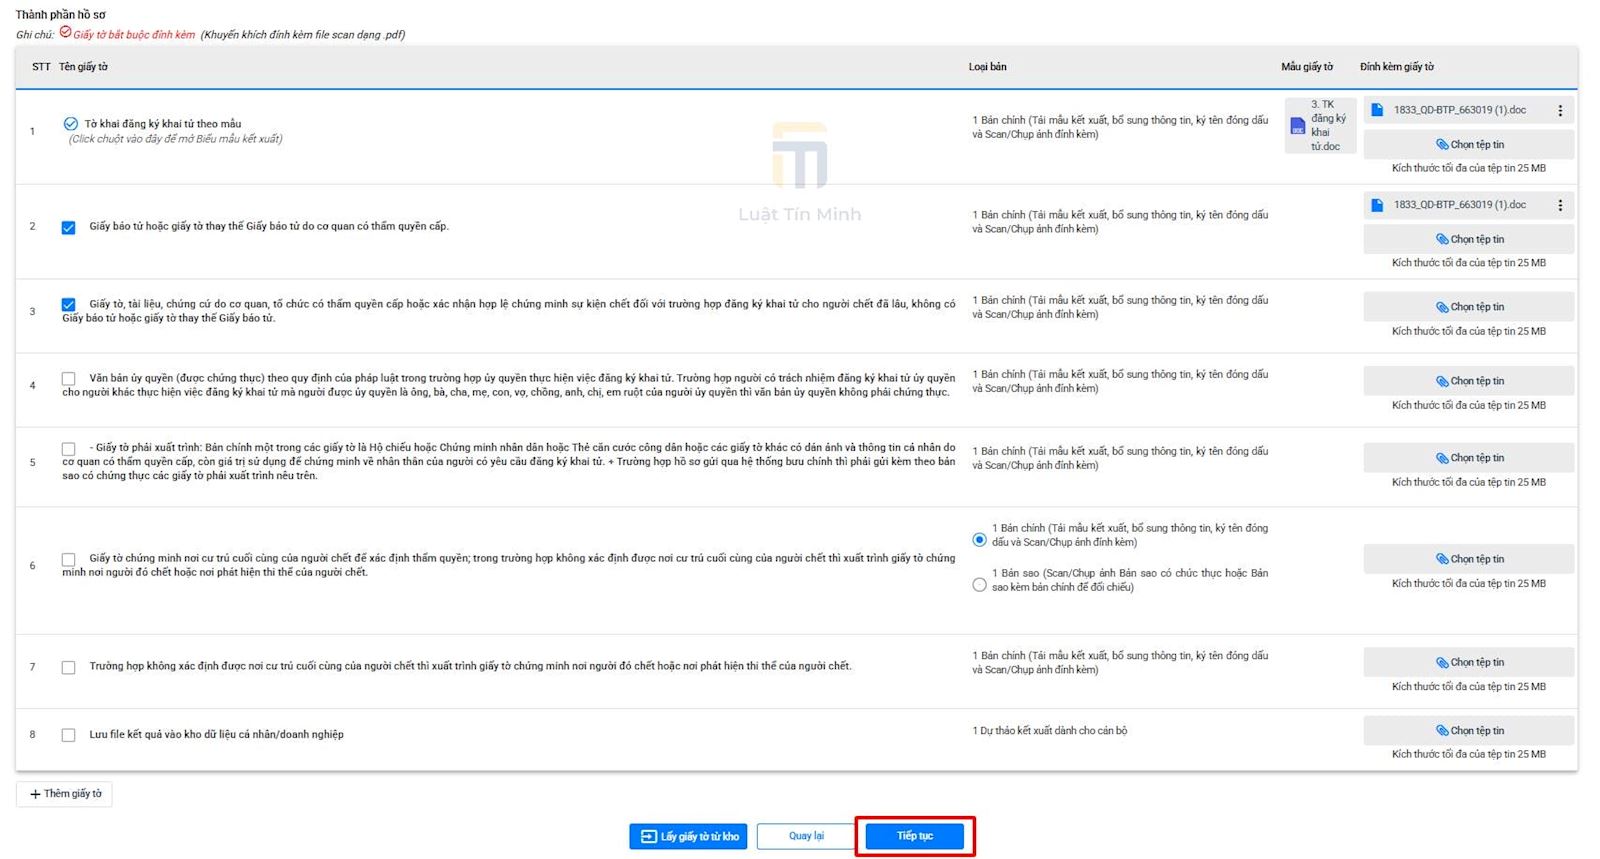Click the Chọn tệp tin upload button in row 3
Viewport: 1600px width, 859px height.
pos(1468,307)
